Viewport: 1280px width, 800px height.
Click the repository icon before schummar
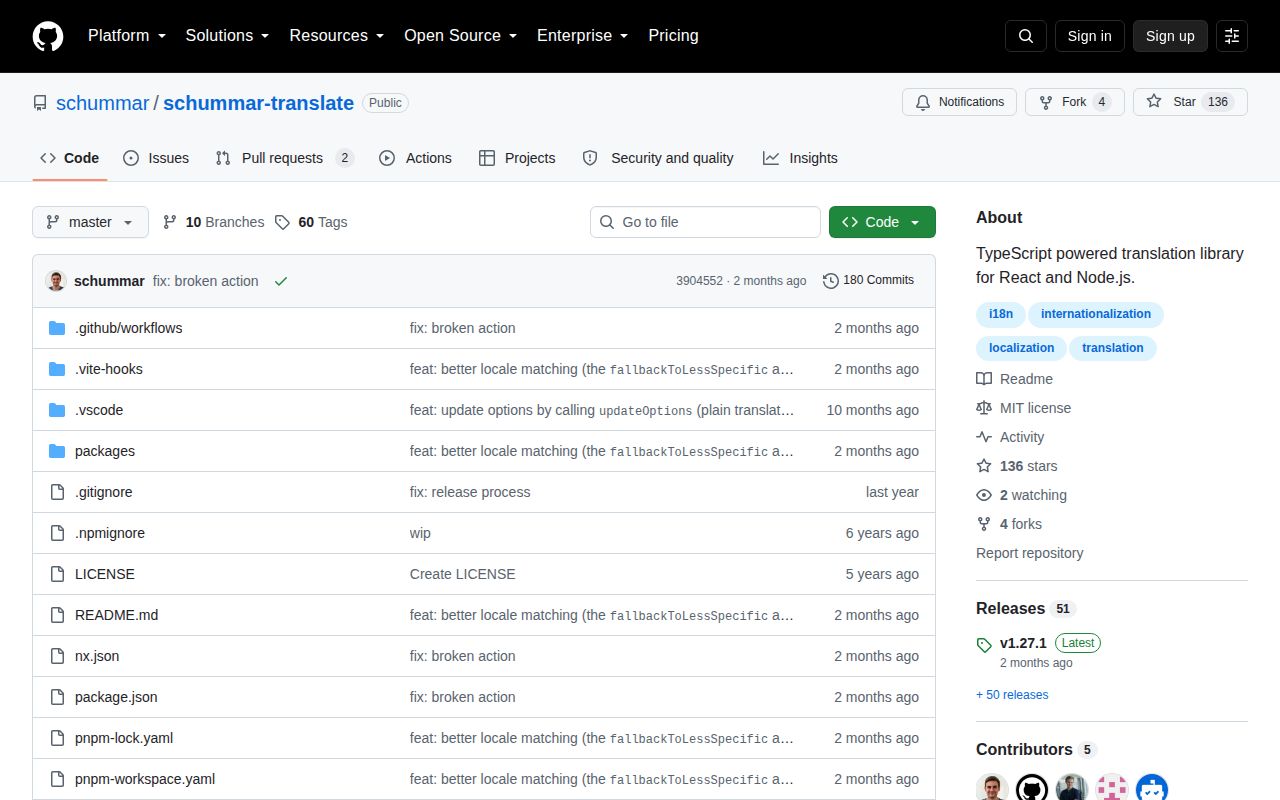[40, 103]
